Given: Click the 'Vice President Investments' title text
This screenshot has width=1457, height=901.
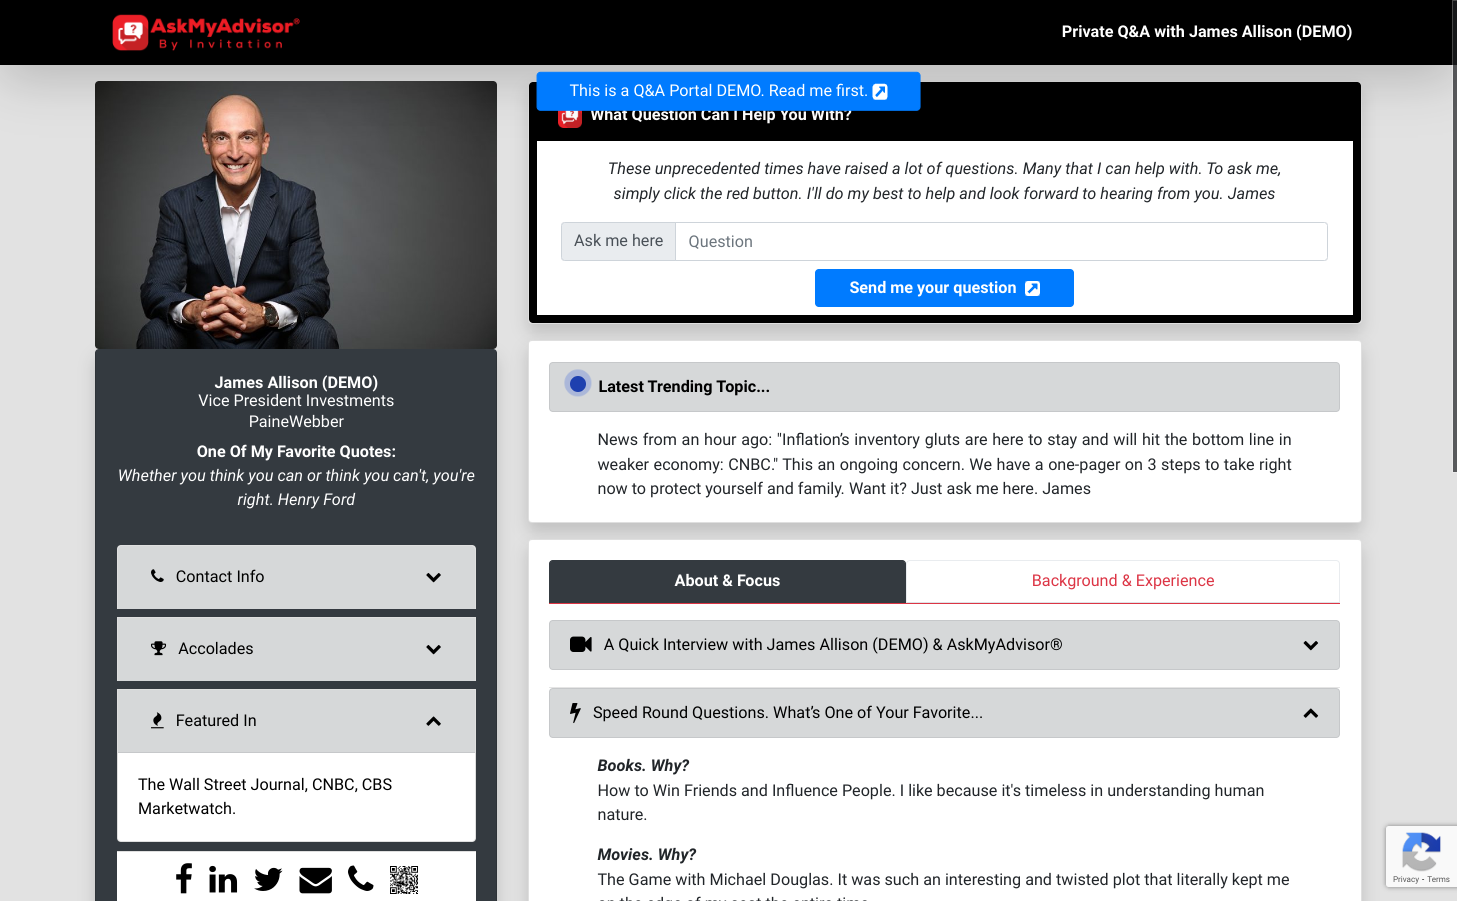Looking at the screenshot, I should coord(296,401).
